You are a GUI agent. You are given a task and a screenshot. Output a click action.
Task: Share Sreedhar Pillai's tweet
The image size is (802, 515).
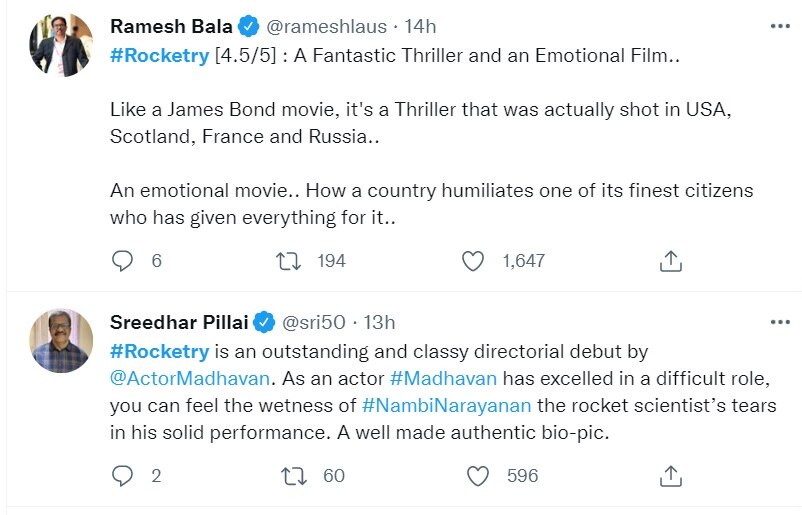pyautogui.click(x=672, y=476)
